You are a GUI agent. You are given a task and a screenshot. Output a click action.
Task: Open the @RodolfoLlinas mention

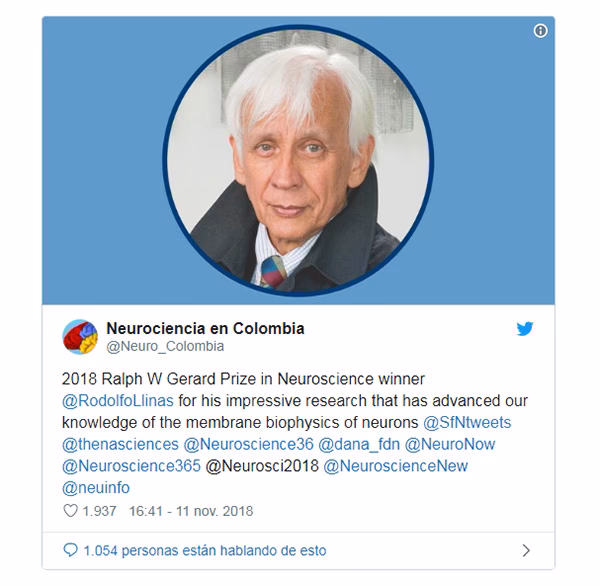pos(118,401)
